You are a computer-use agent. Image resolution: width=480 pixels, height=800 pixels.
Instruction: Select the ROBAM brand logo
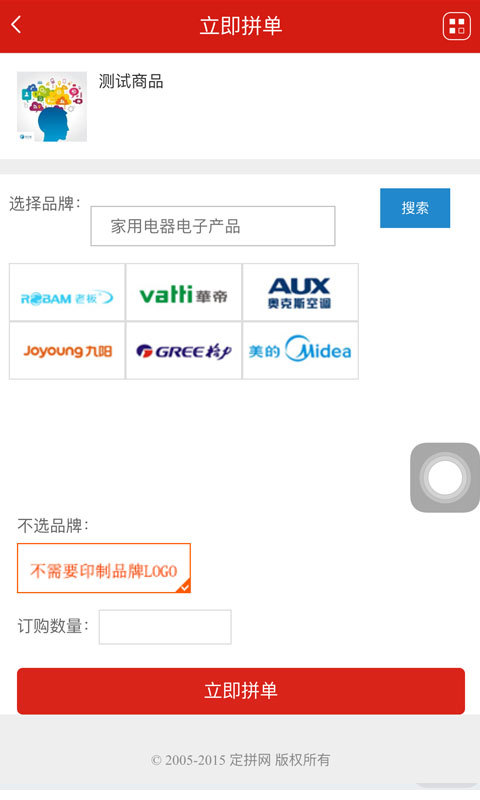(67, 292)
